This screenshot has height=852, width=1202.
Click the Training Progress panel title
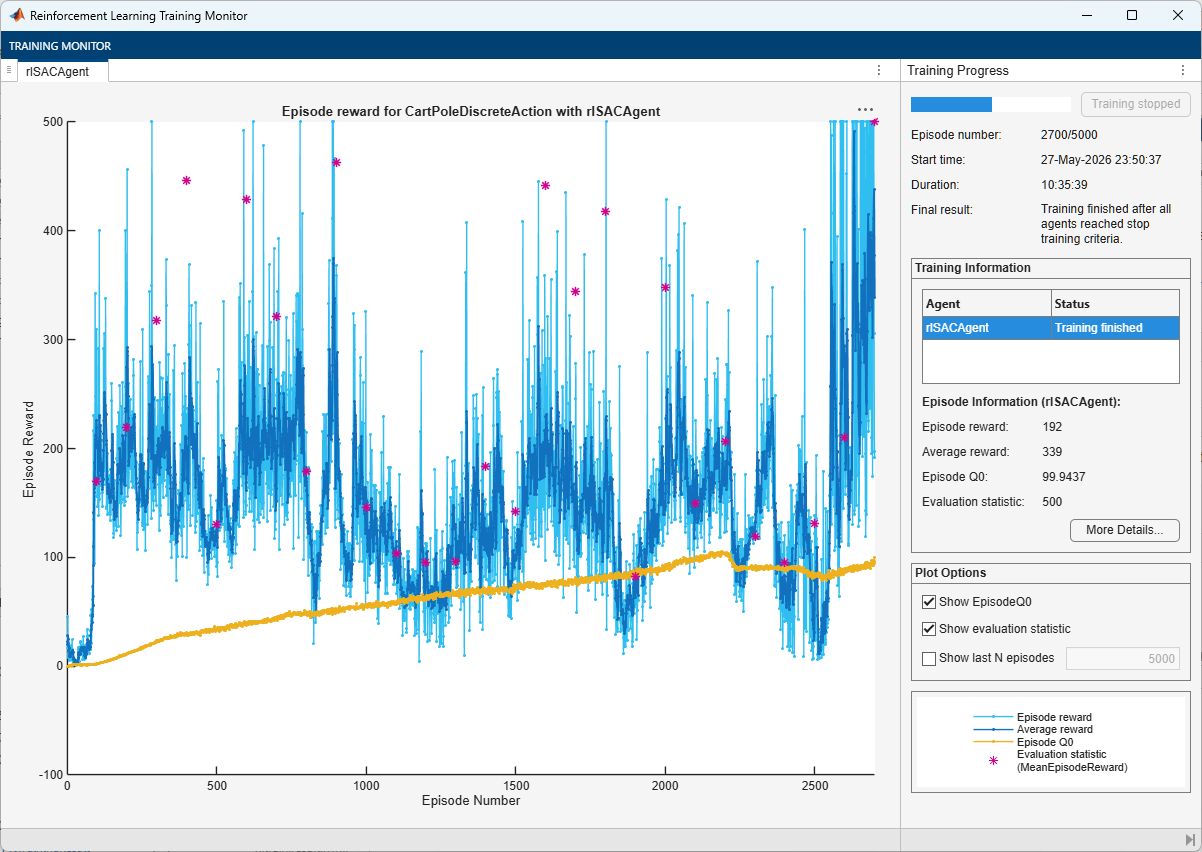pyautogui.click(x=958, y=71)
